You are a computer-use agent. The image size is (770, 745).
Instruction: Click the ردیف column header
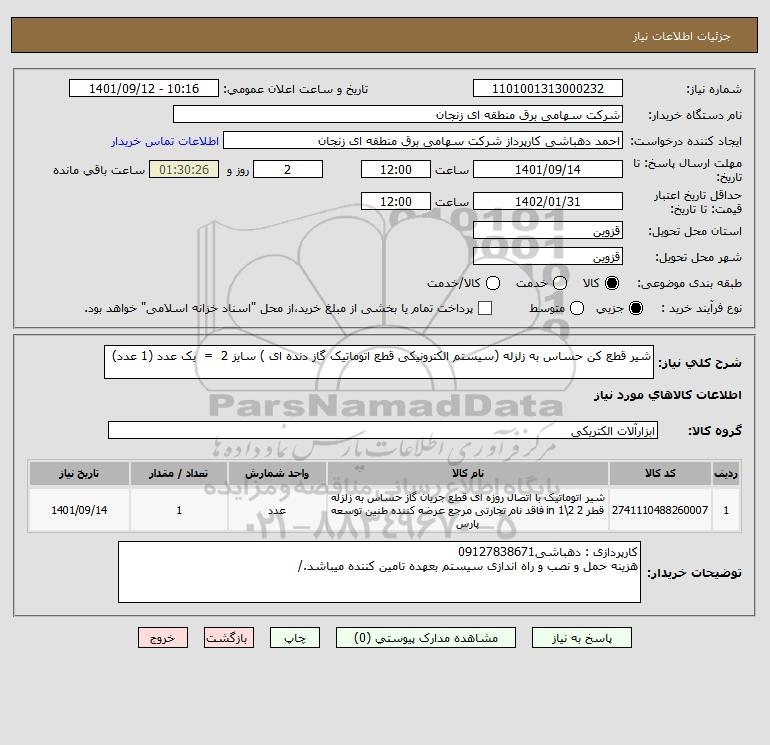click(x=726, y=473)
